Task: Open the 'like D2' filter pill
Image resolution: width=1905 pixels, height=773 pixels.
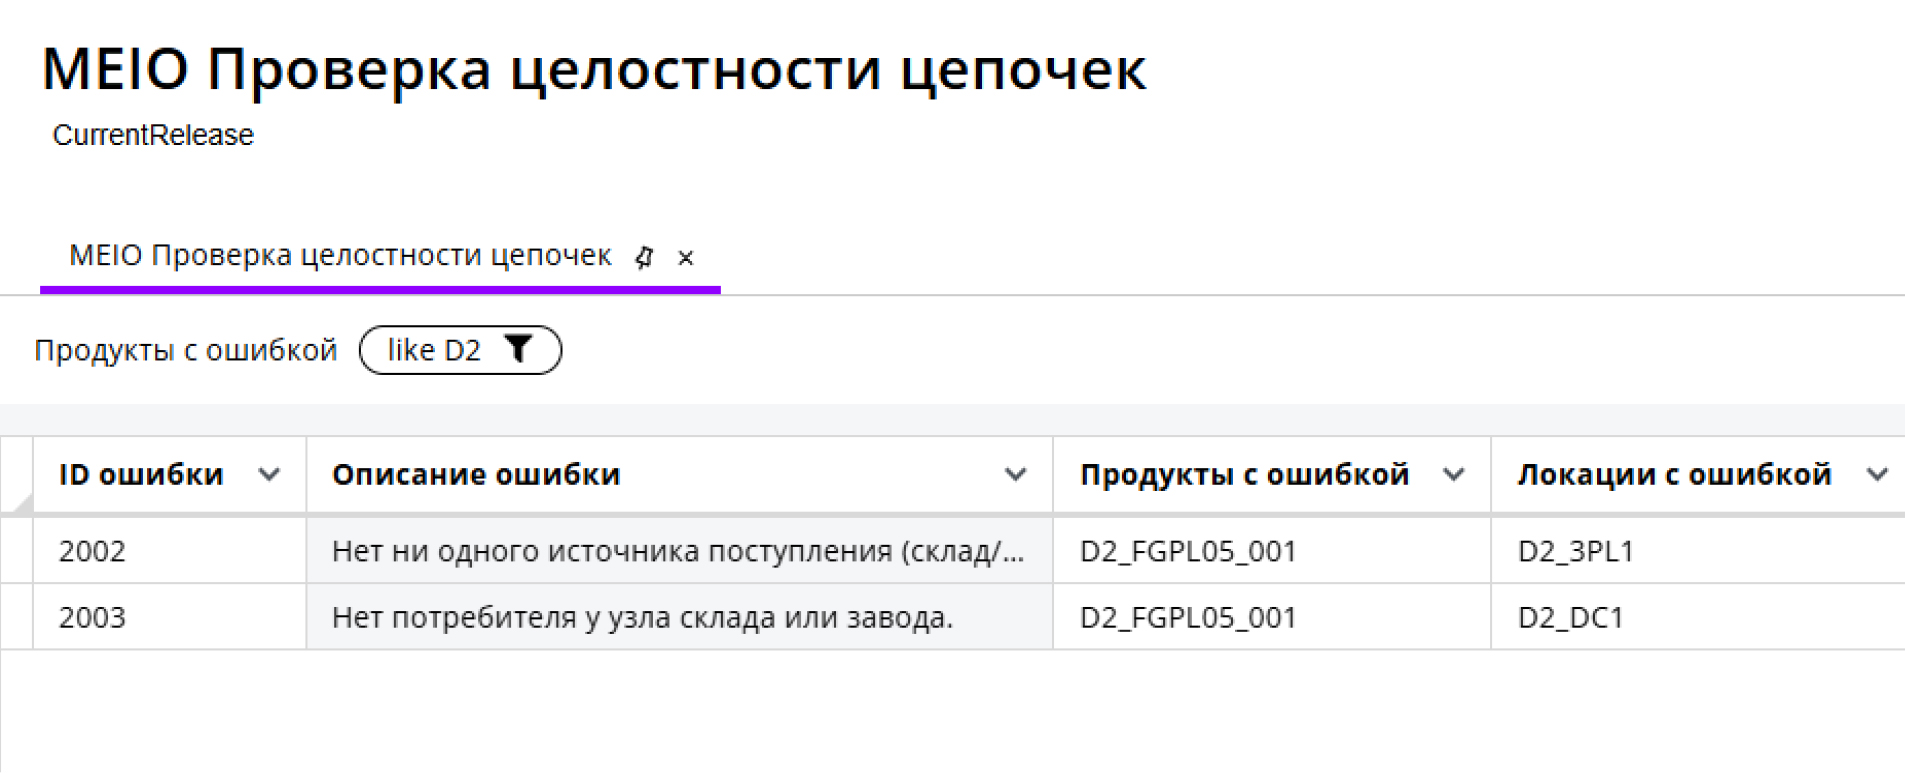Action: tap(434, 350)
